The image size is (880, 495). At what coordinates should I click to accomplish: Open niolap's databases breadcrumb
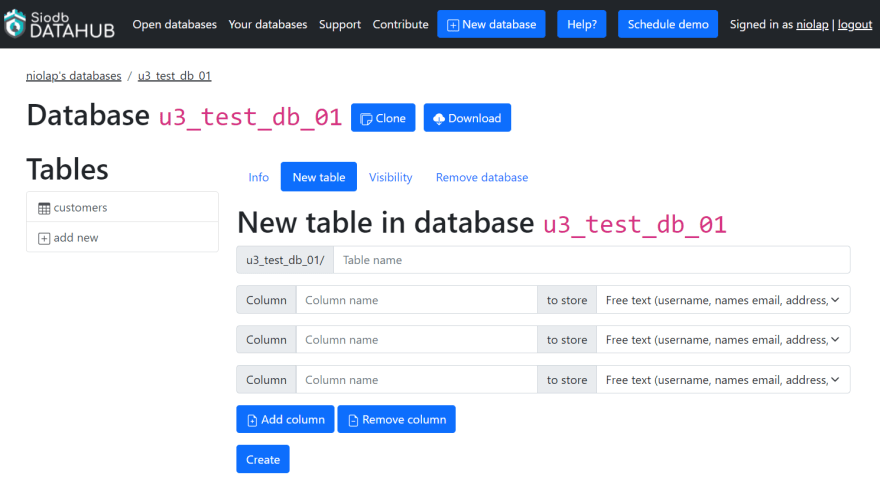pyautogui.click(x=74, y=76)
